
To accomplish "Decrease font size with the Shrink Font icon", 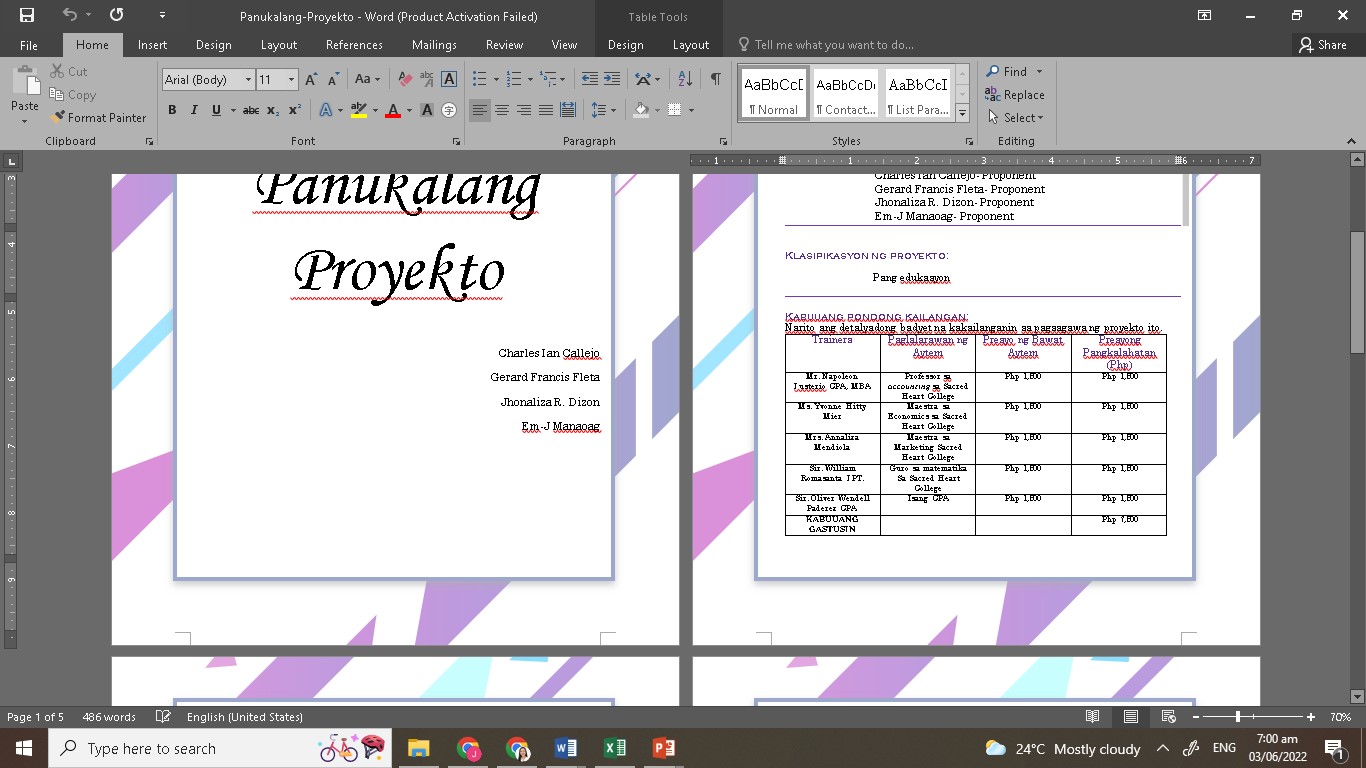I will click(x=333, y=79).
